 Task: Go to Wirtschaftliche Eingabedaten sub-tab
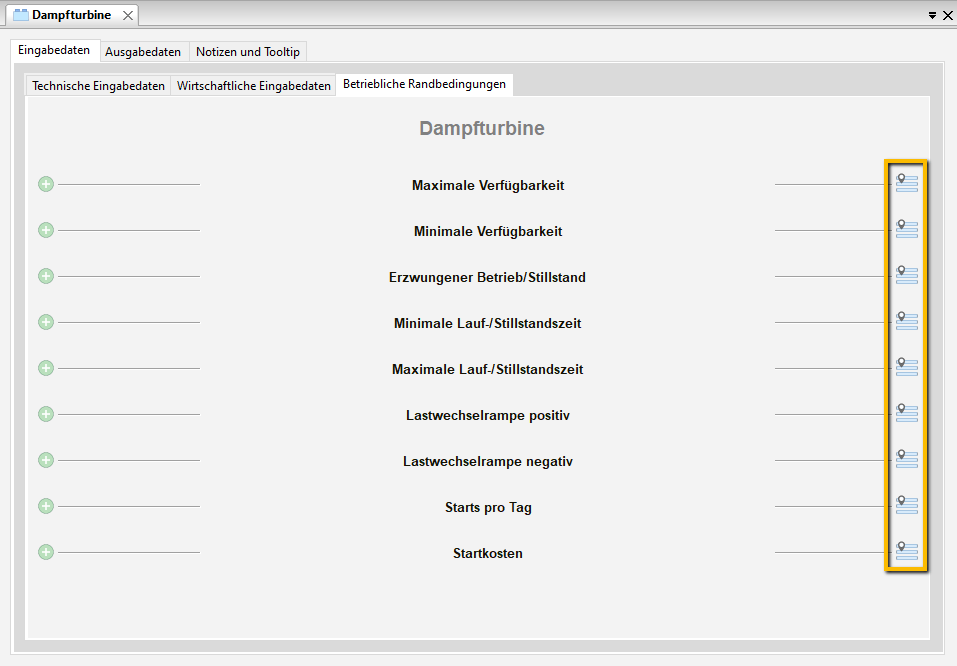(x=253, y=86)
